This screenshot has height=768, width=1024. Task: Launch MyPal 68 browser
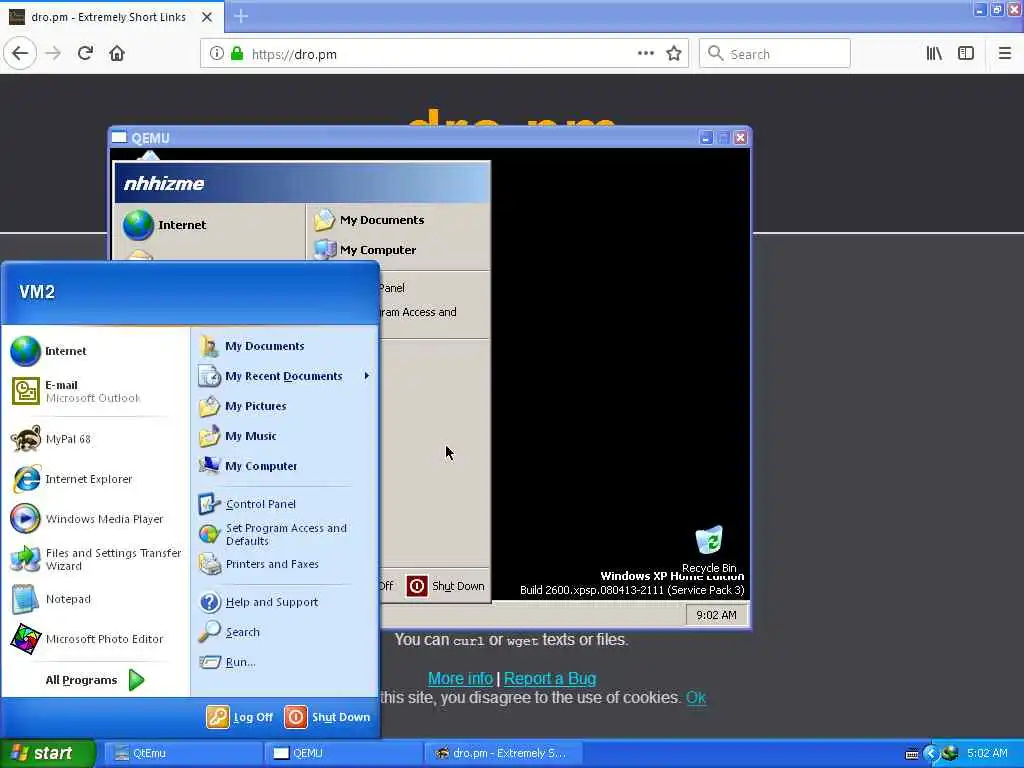pos(51,439)
